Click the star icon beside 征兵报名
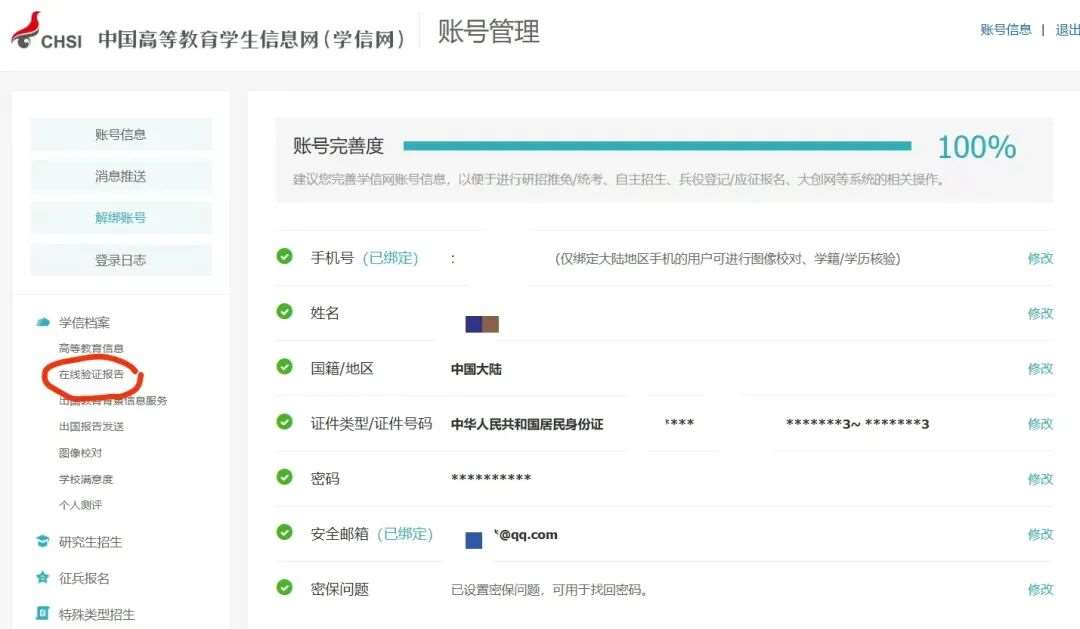This screenshot has width=1080, height=629. 42,578
